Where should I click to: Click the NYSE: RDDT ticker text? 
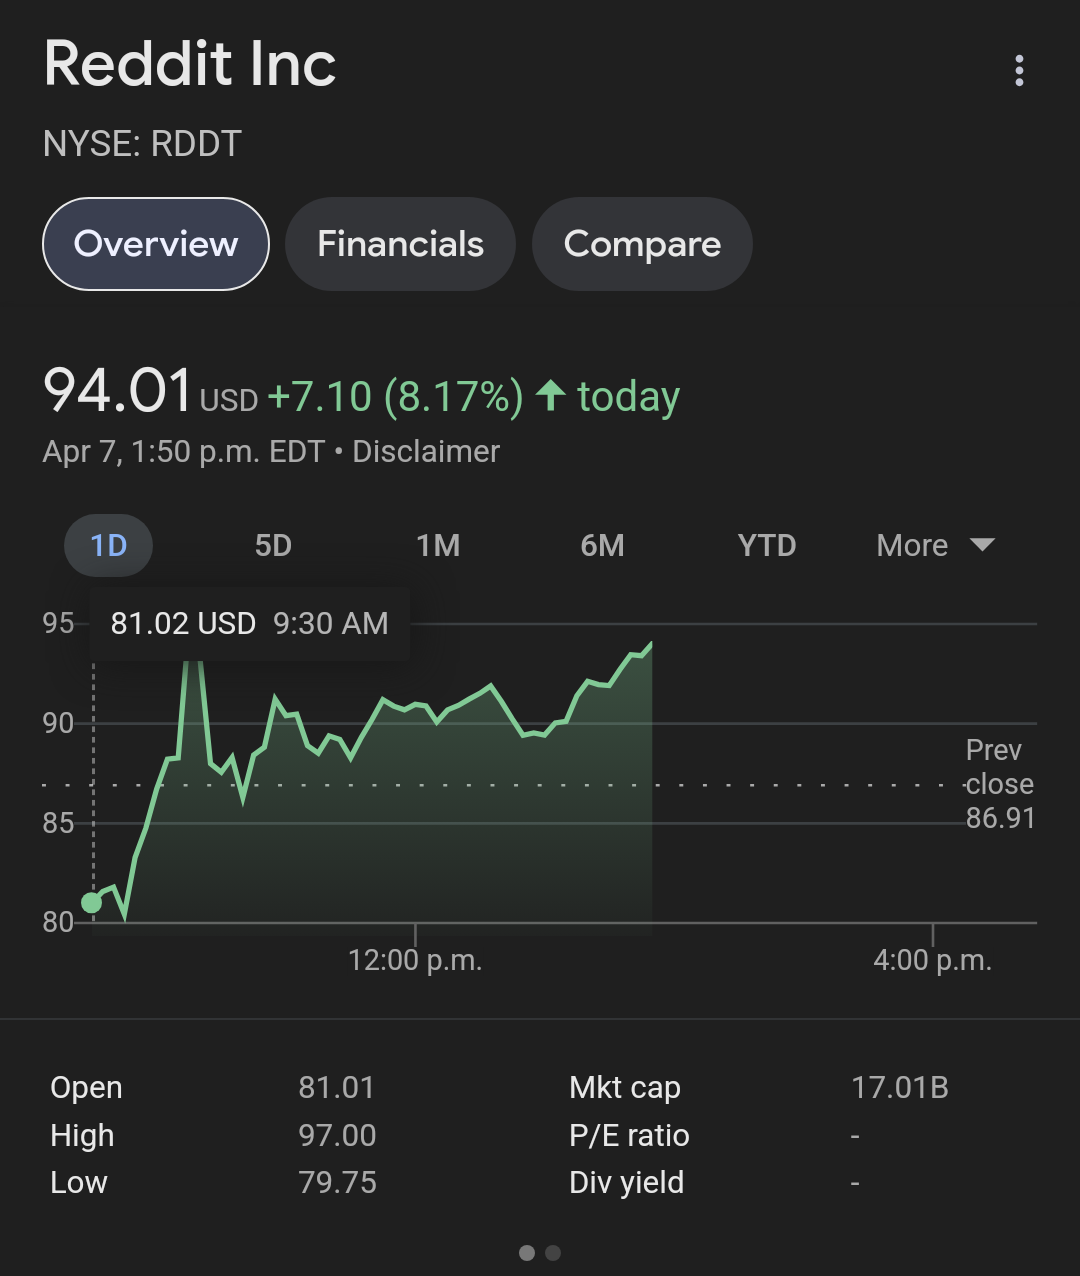click(x=143, y=144)
